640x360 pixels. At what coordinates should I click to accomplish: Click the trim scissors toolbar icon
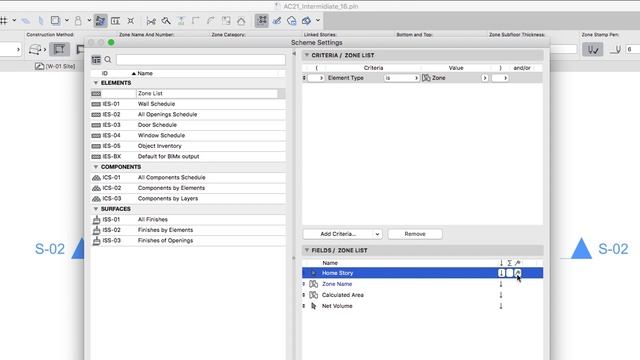[151, 21]
